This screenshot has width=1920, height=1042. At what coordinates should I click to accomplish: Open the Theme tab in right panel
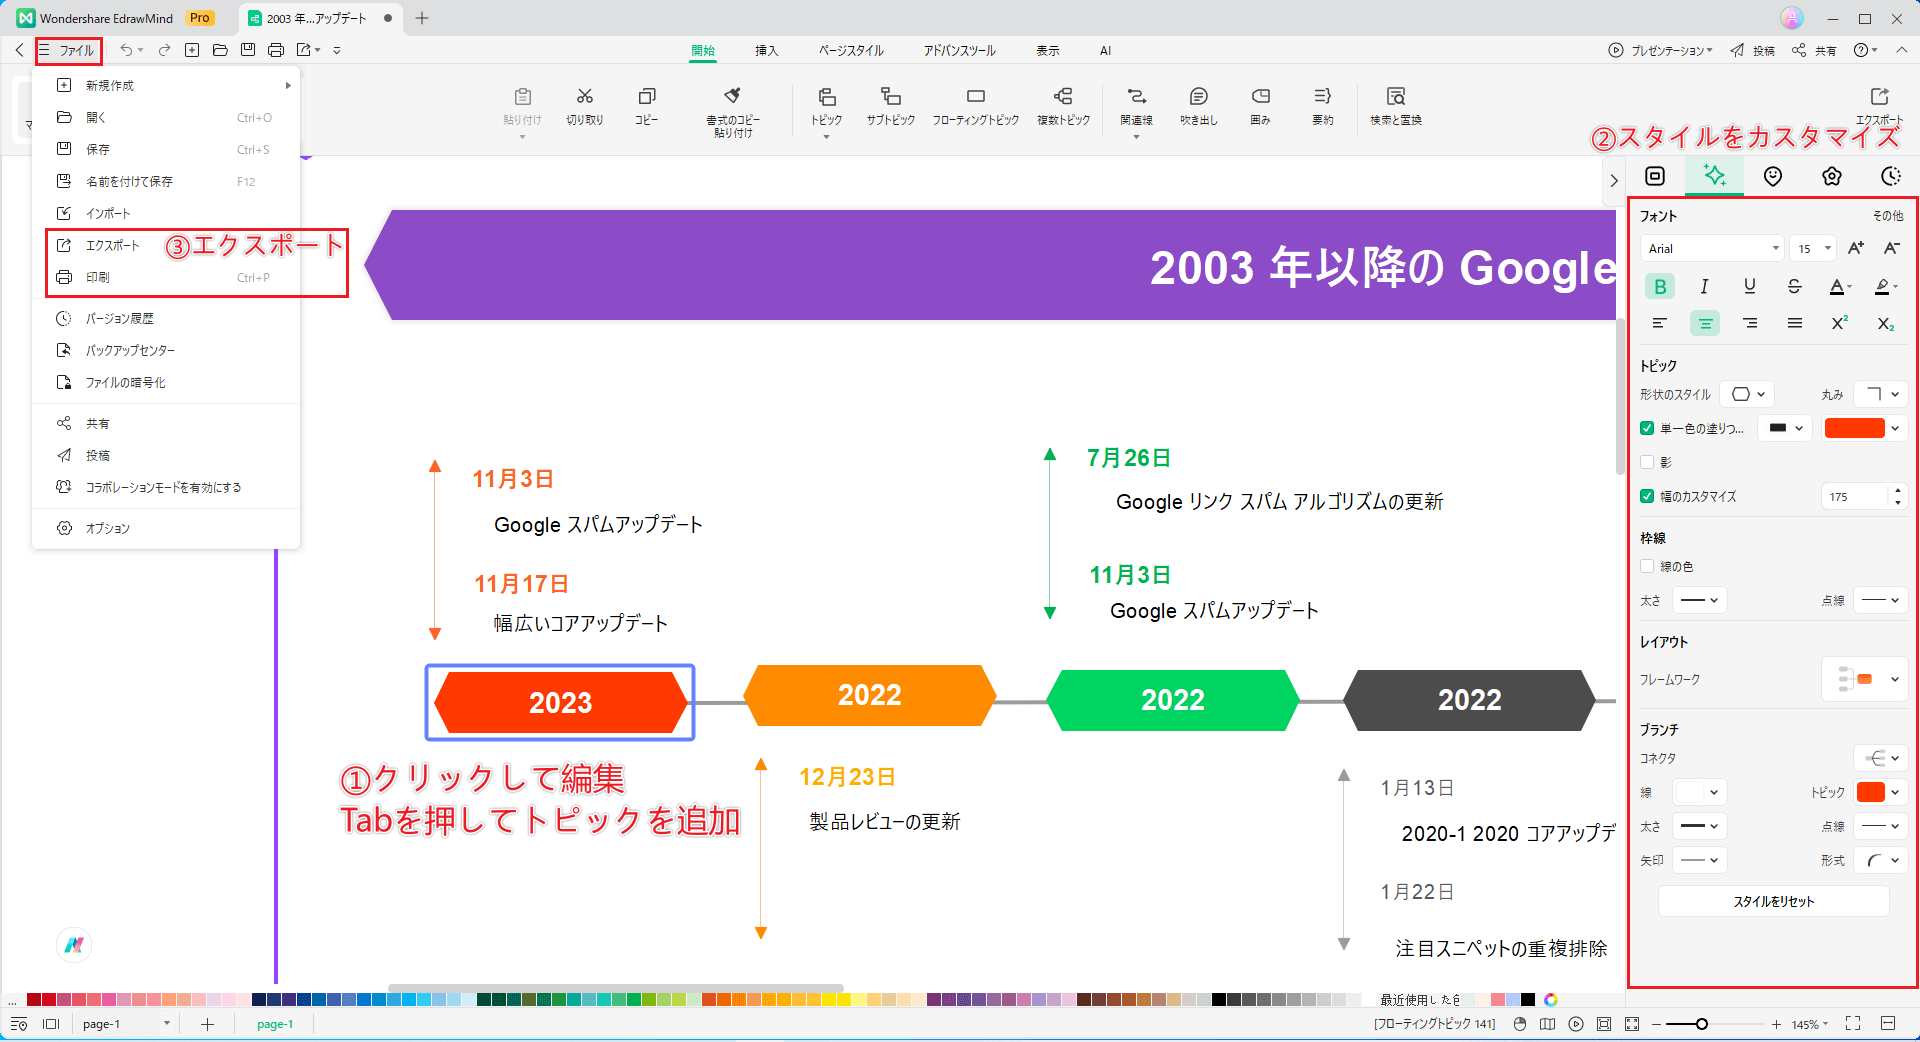(x=1831, y=176)
